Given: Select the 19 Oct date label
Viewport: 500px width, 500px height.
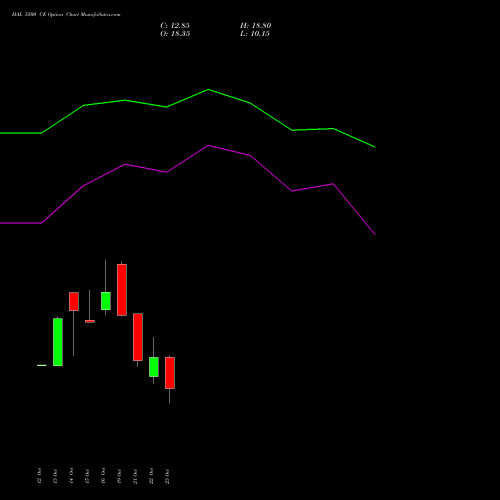Looking at the screenshot, I should click(x=119, y=476).
